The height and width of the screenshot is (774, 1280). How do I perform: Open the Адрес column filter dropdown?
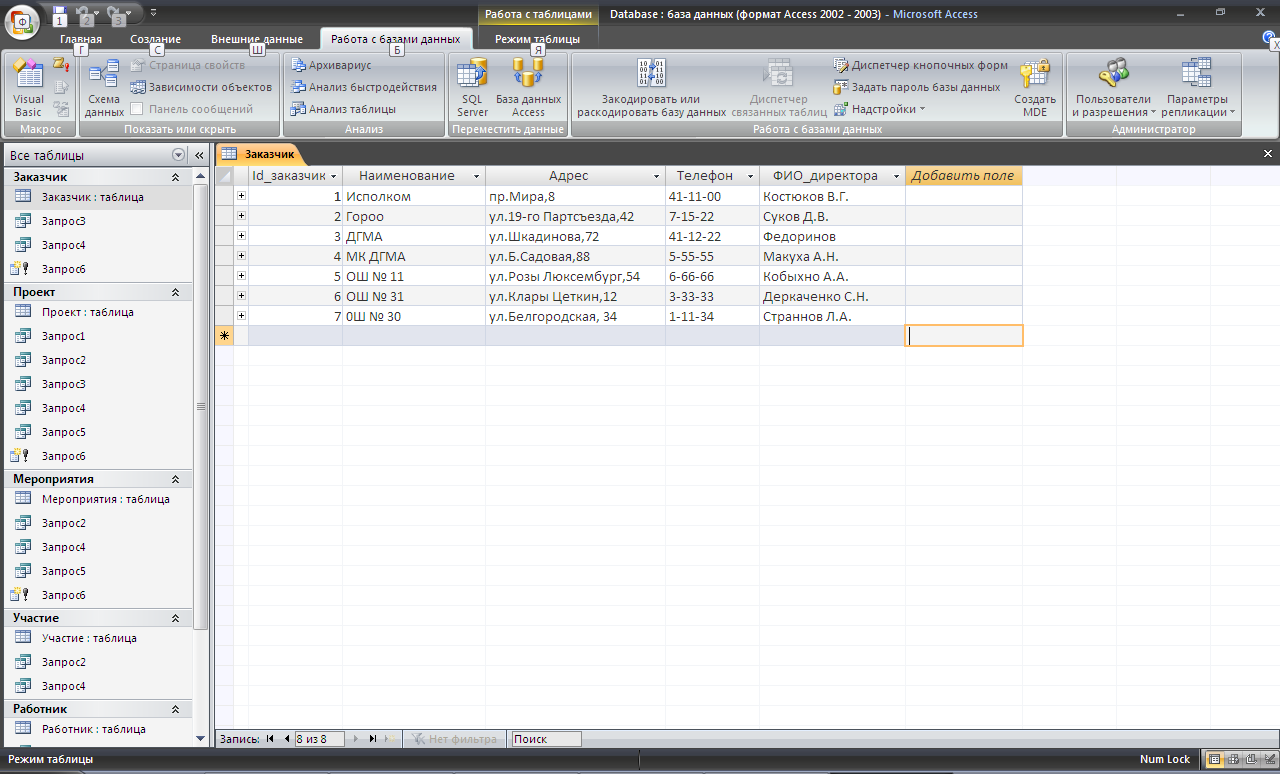tap(657, 176)
